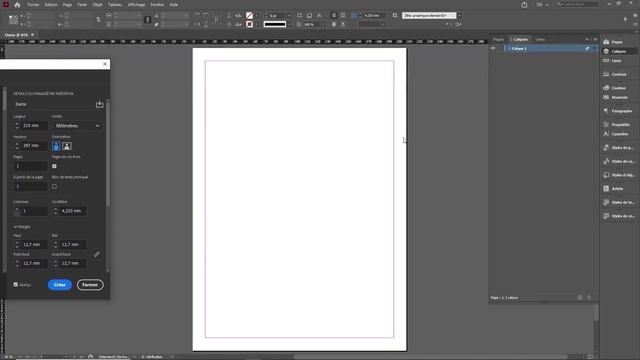The width and height of the screenshot is (640, 360).
Task: Switch to the Pages tab in panel
Action: pyautogui.click(x=498, y=39)
